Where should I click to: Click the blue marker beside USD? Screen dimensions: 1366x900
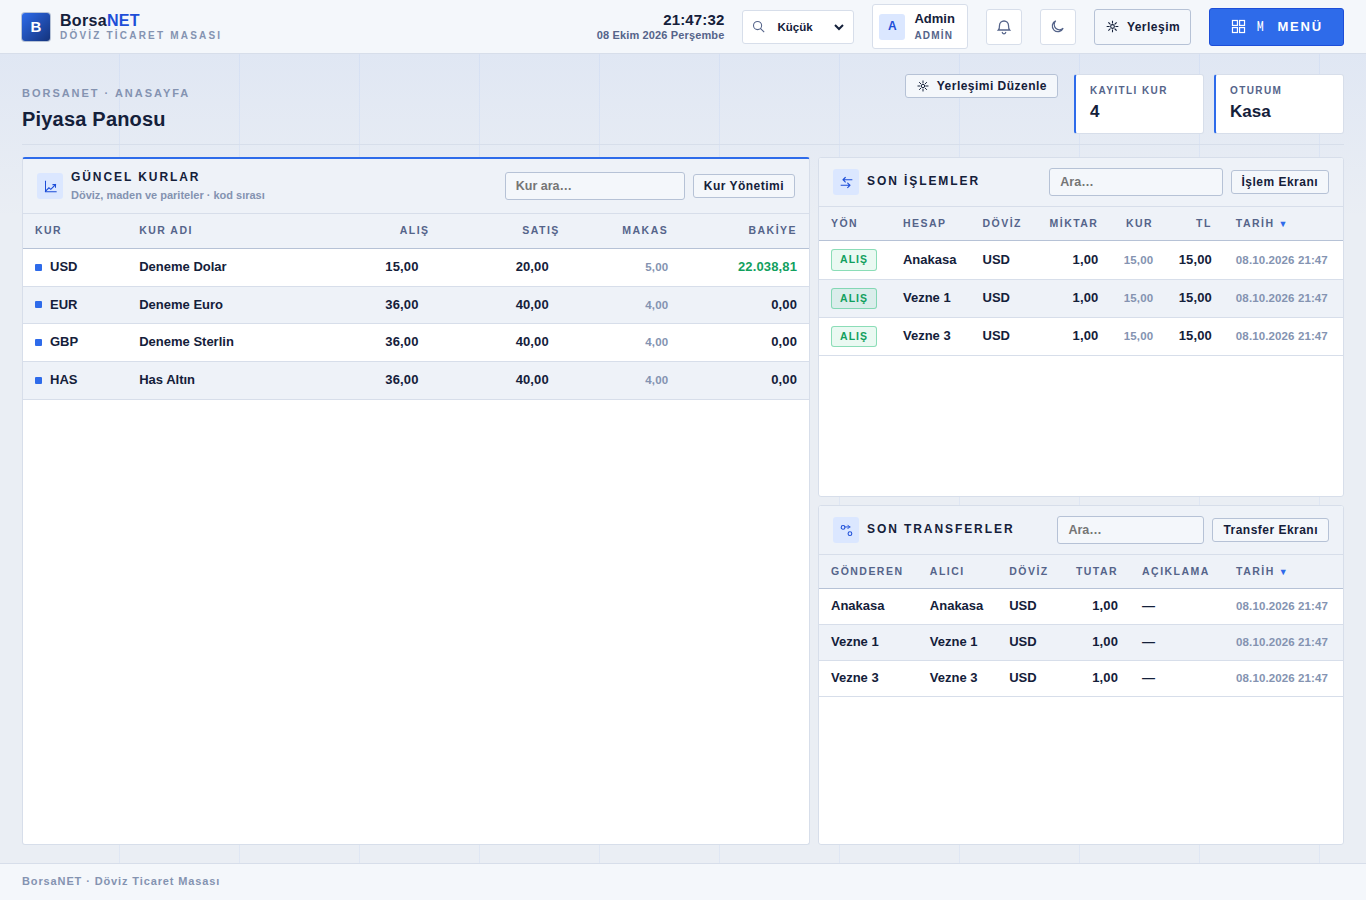pyautogui.click(x=38, y=267)
